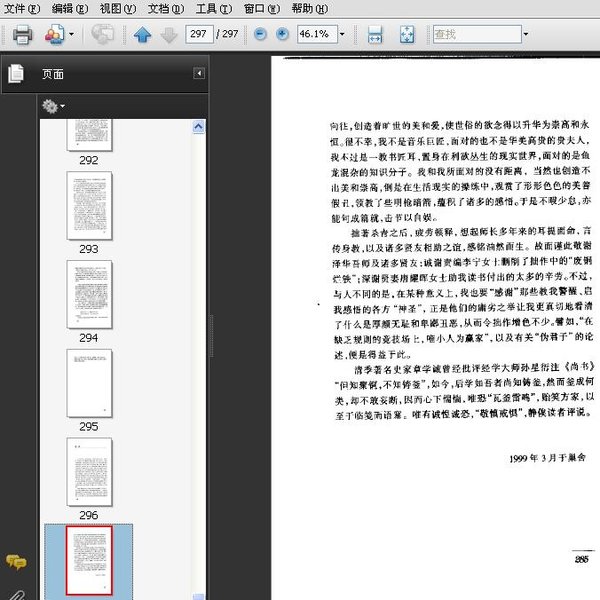Expand the gear options menu in pages panel

(x=53, y=106)
